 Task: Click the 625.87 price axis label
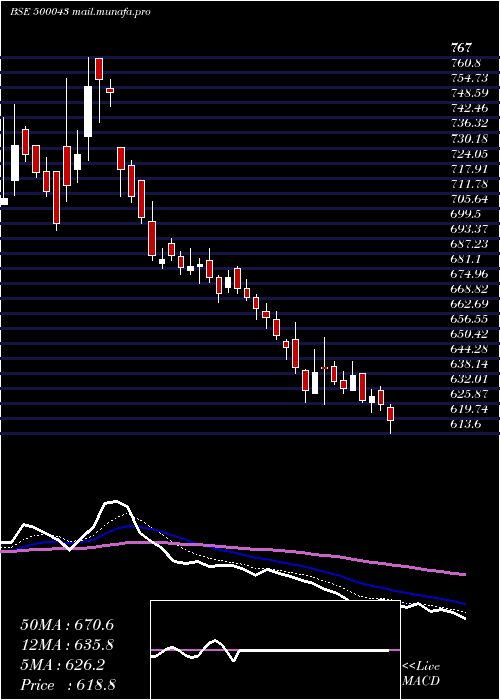(x=470, y=394)
